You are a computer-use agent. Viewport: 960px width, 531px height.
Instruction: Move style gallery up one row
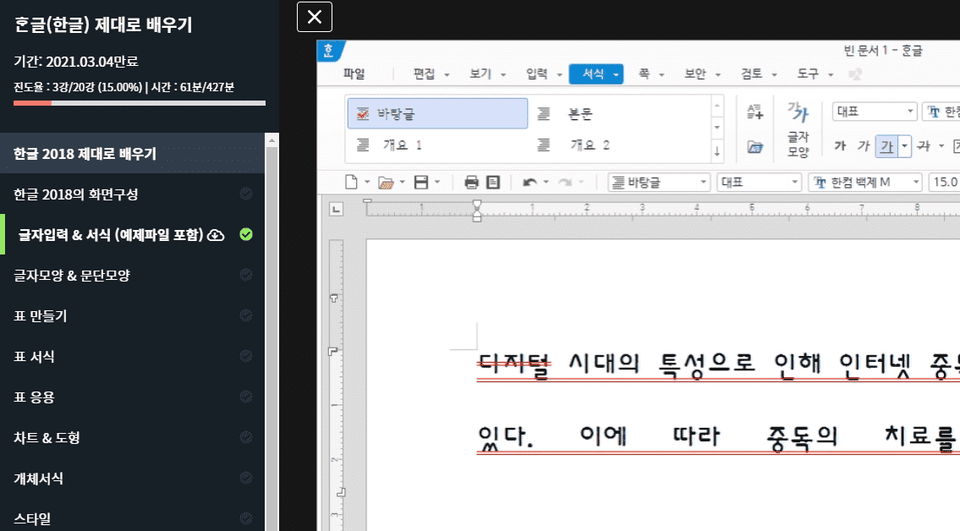(x=717, y=106)
